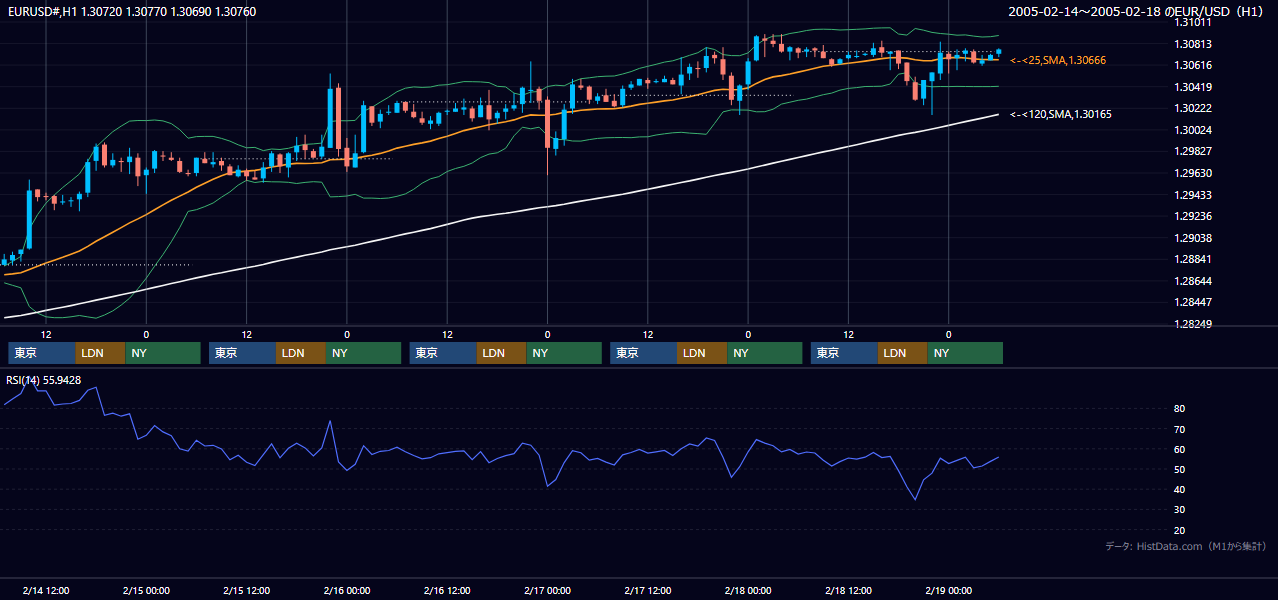Click the chart title 2005-02-14〜2005-02-18 のEUR/USD（H1）
Screen dimensions: 1278x600
[x=1135, y=11]
